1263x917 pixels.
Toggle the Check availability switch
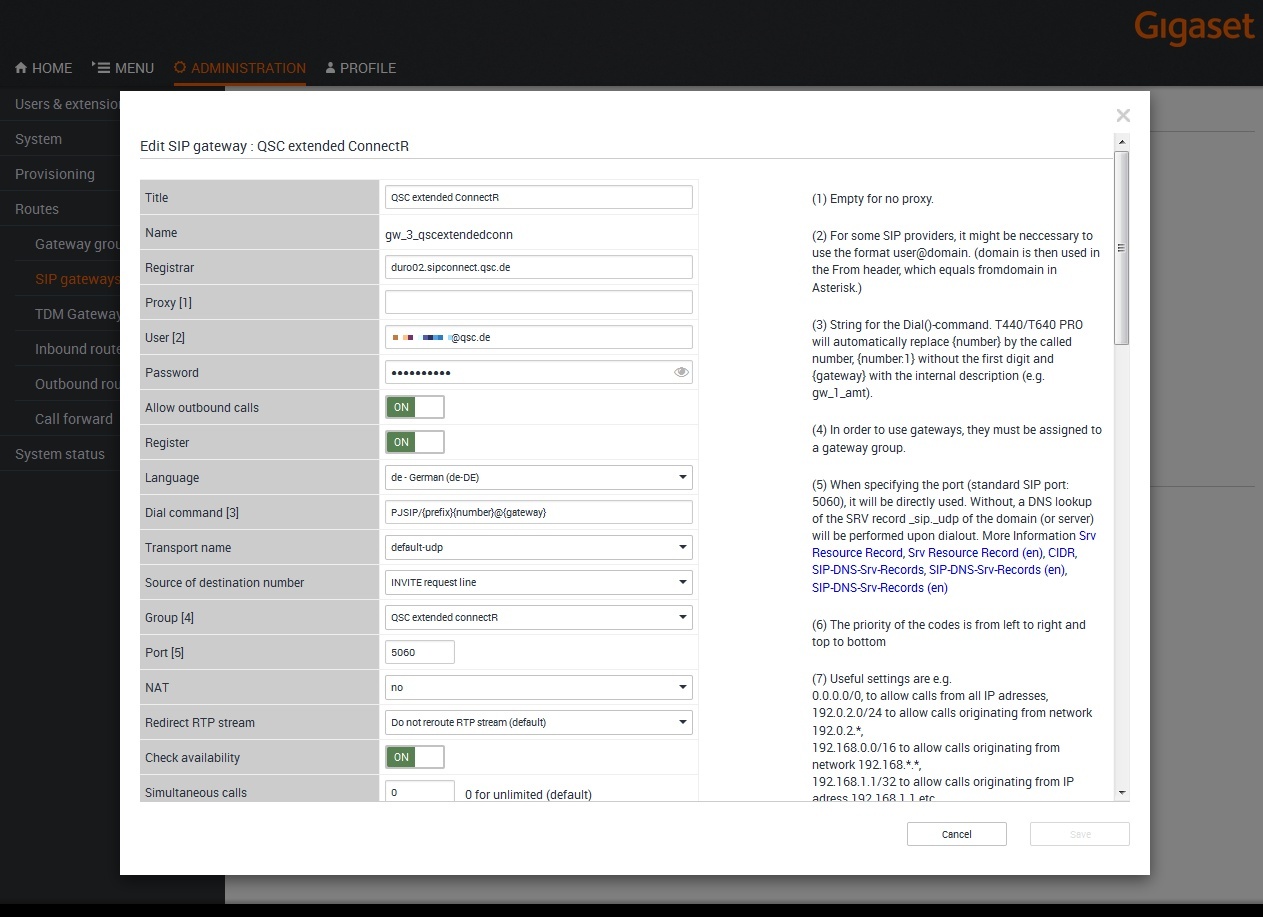coord(415,757)
